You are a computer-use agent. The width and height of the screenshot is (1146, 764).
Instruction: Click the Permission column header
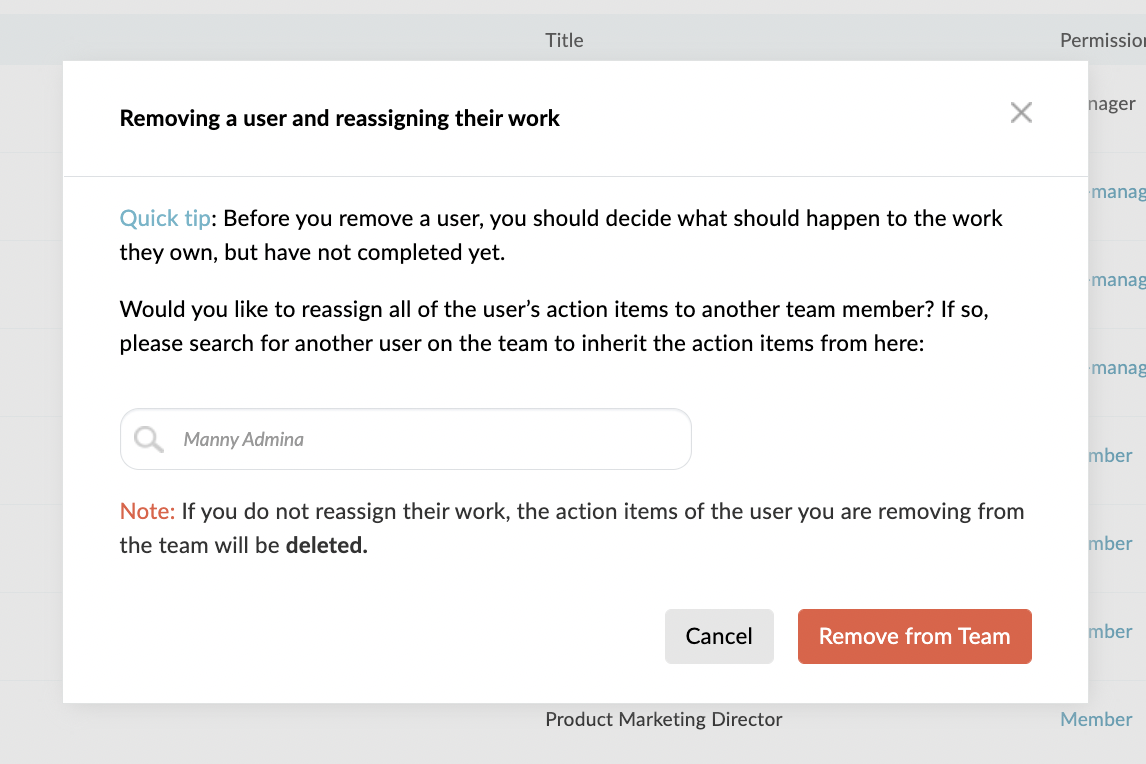tap(1102, 40)
